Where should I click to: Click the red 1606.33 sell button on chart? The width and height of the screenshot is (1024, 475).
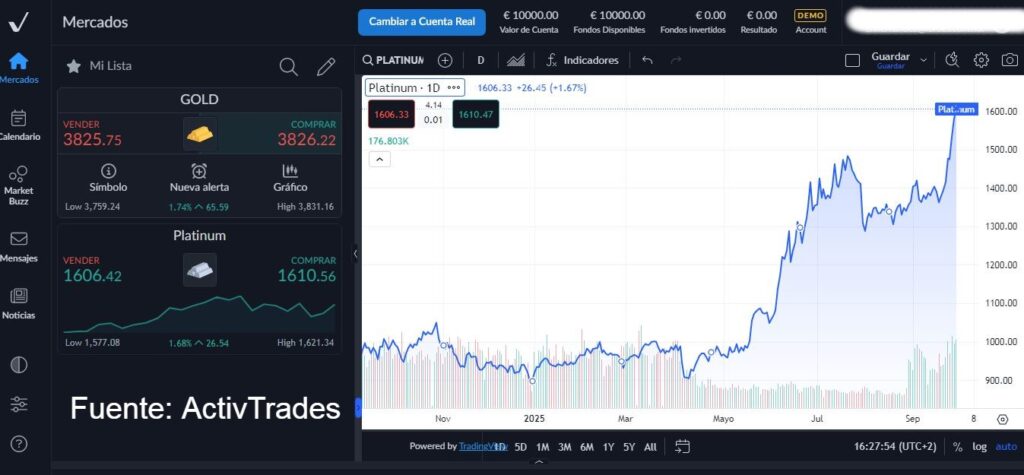point(391,114)
